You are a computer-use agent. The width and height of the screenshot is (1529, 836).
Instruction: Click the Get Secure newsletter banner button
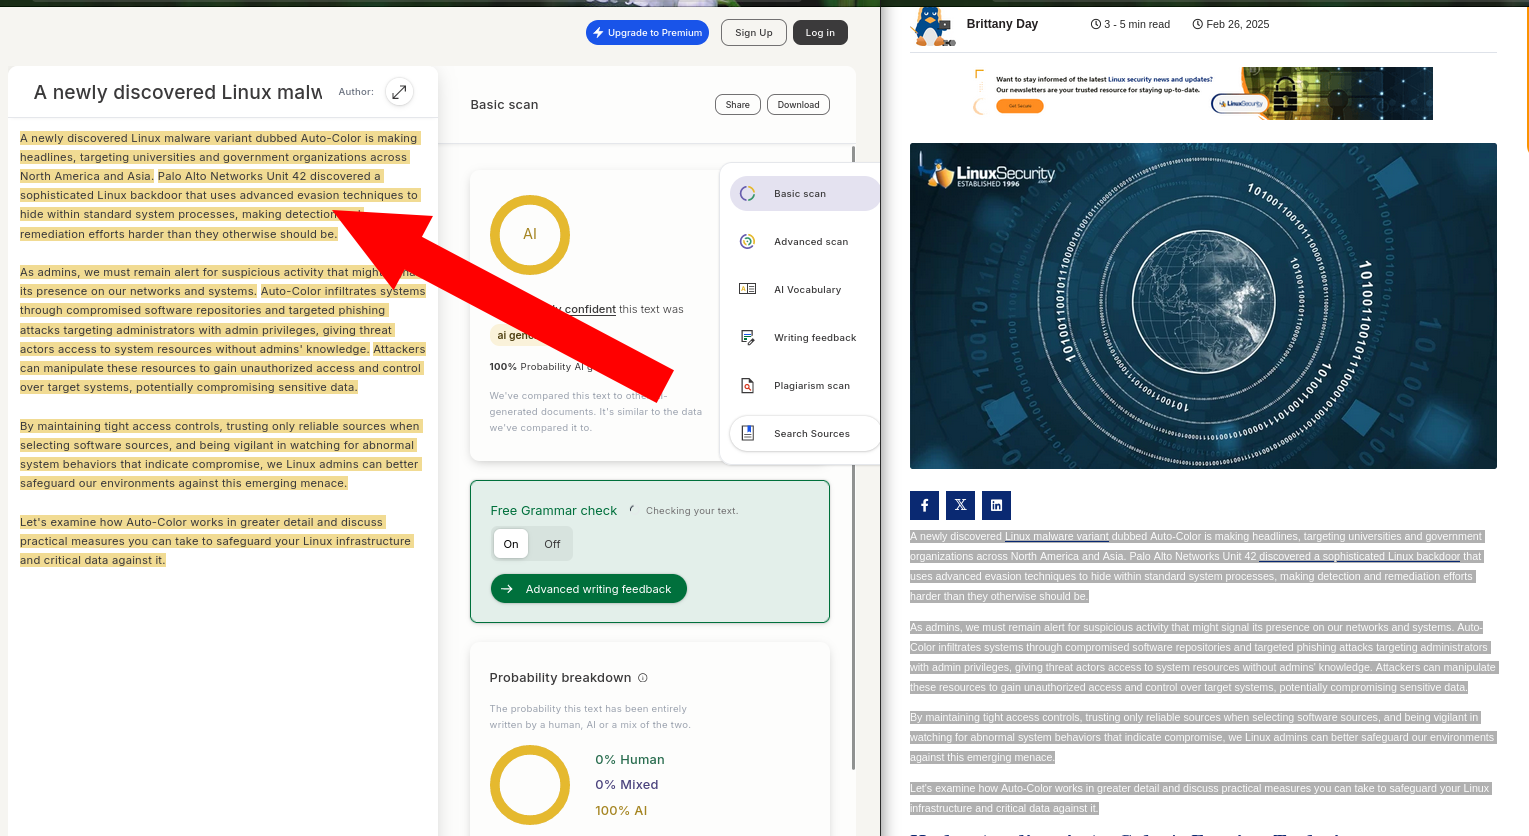click(x=1020, y=106)
